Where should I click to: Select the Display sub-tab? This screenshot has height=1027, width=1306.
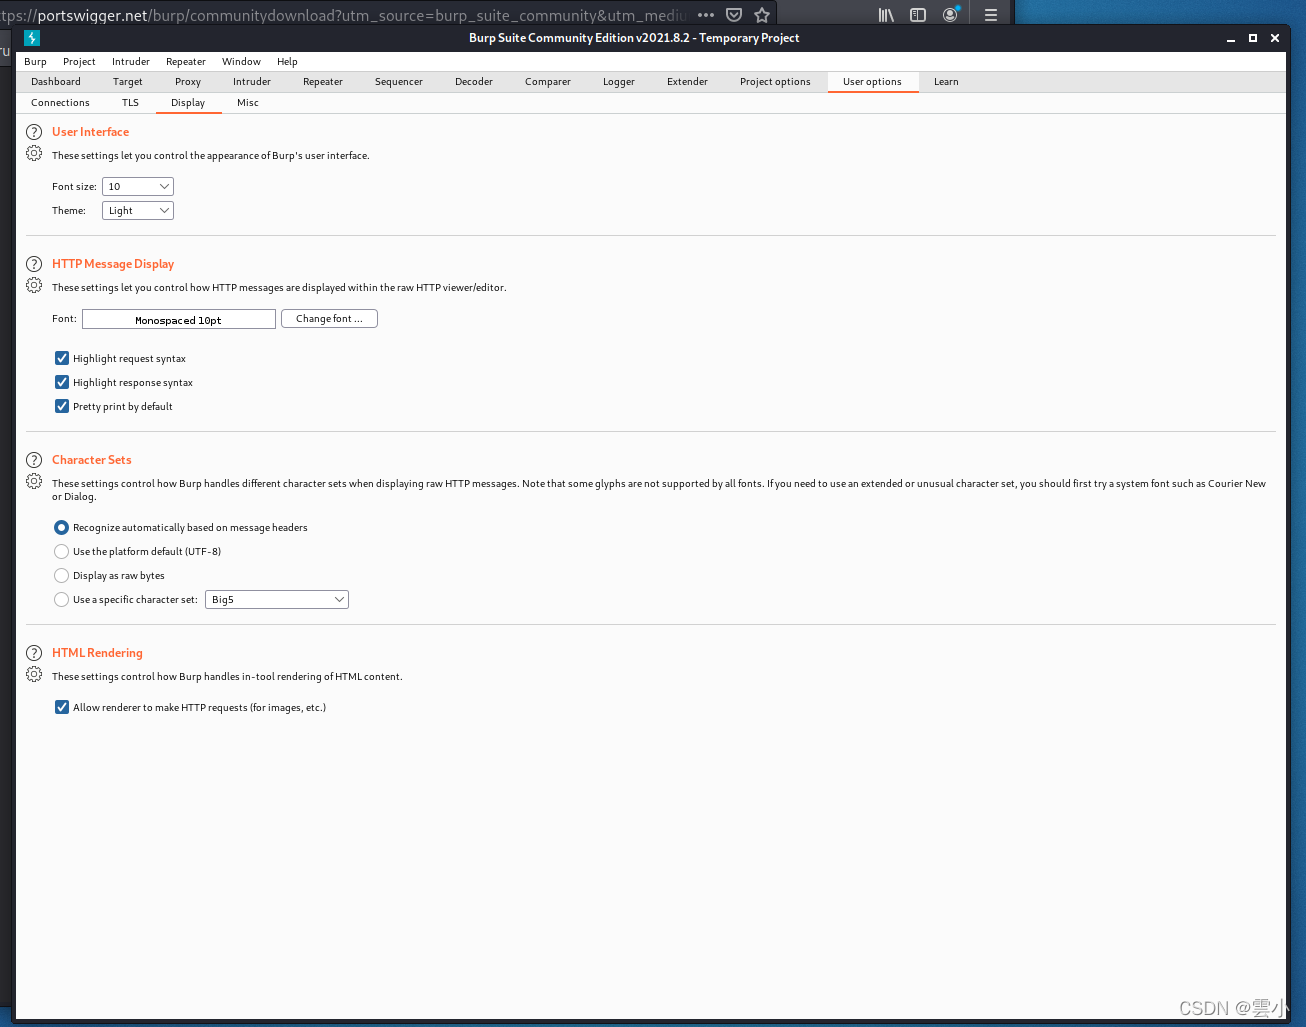tap(188, 103)
